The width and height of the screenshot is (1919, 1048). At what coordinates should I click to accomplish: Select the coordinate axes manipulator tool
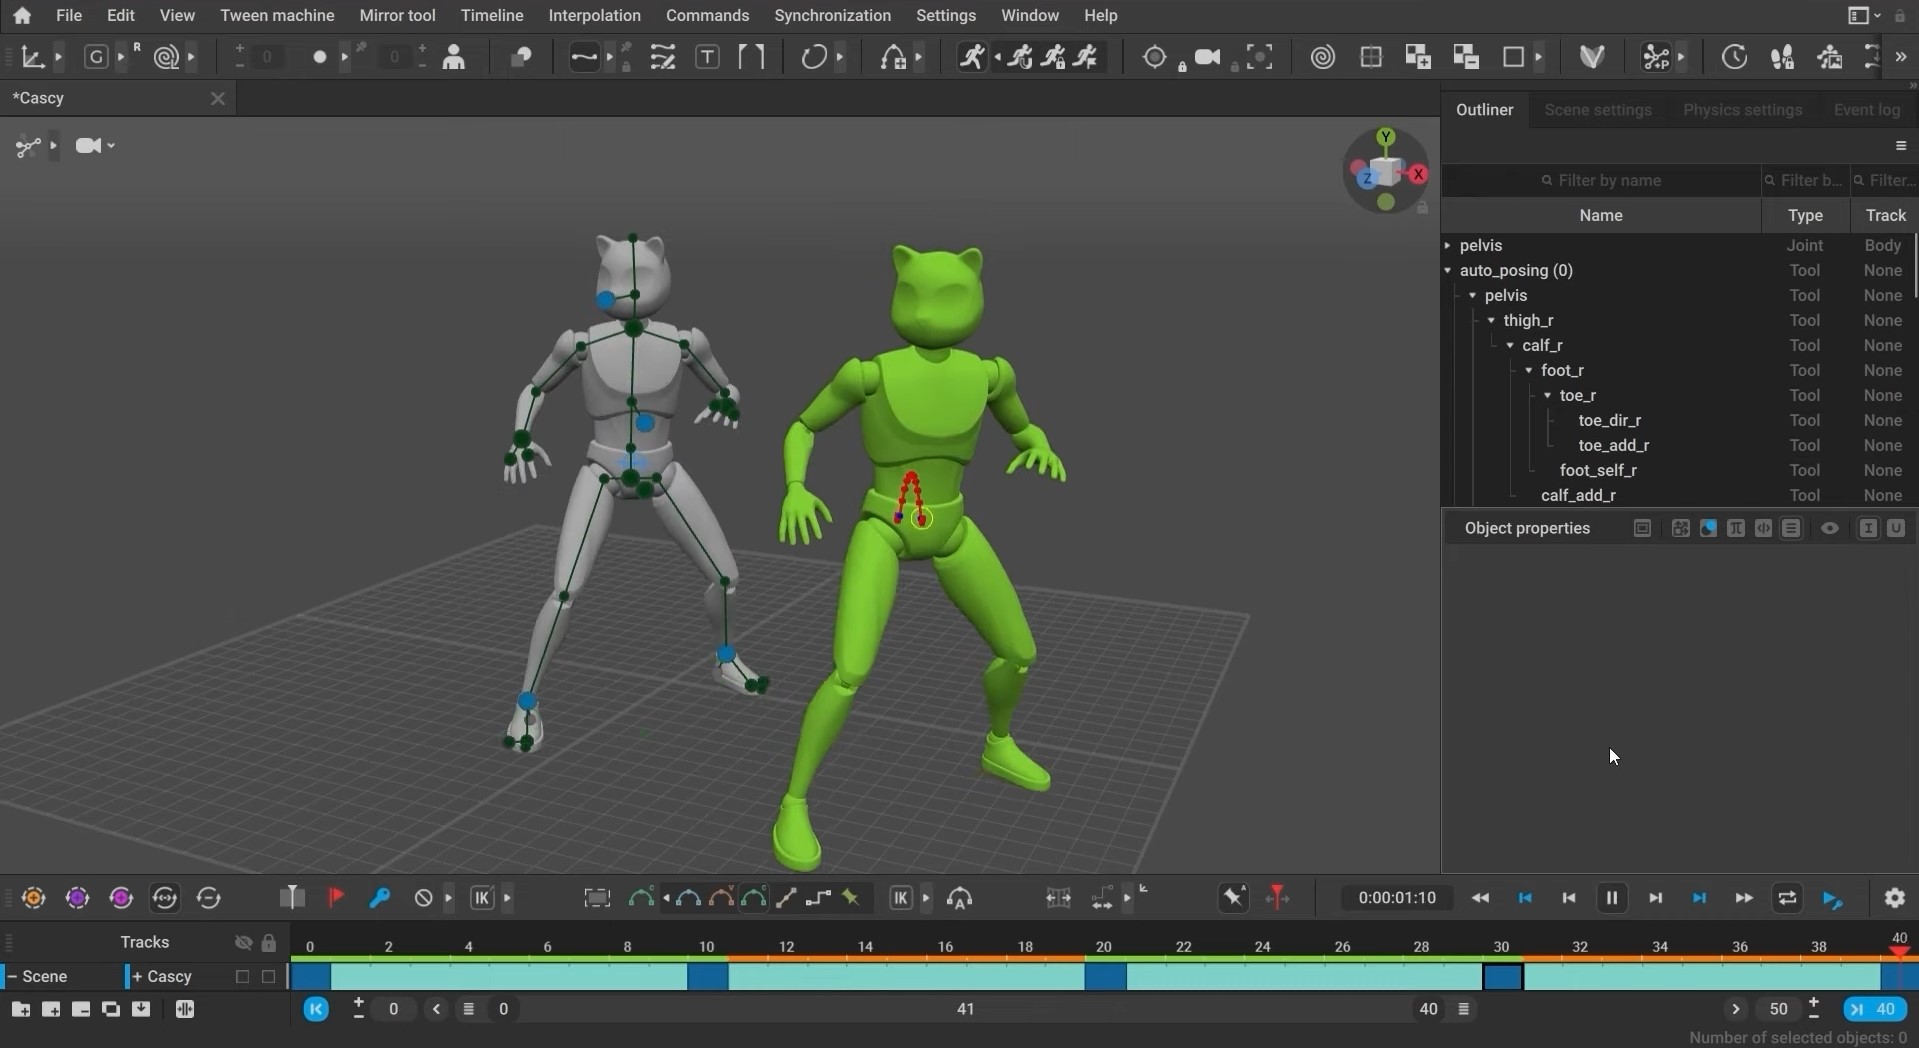pyautogui.click(x=32, y=57)
